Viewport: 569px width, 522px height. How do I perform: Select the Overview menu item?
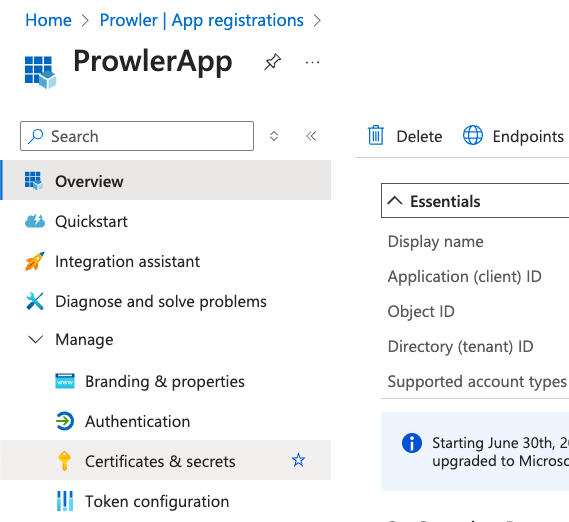tap(165, 180)
